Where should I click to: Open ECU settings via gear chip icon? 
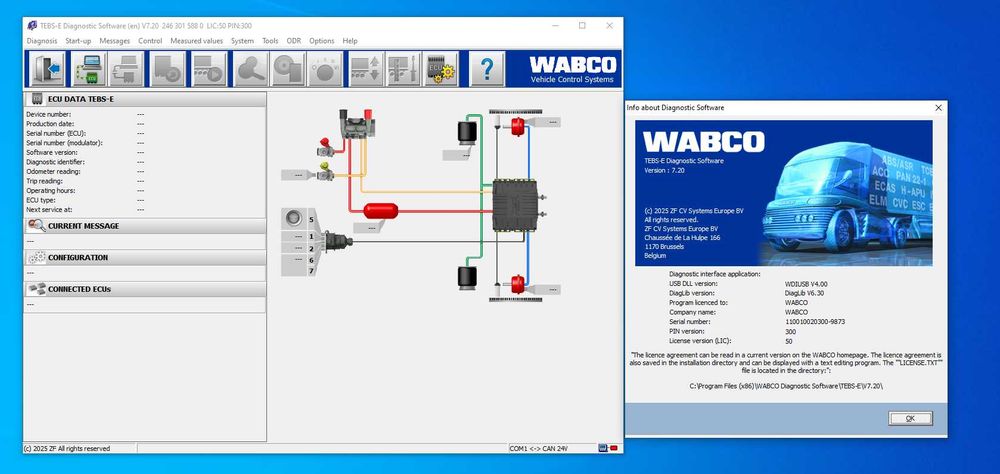pos(441,68)
